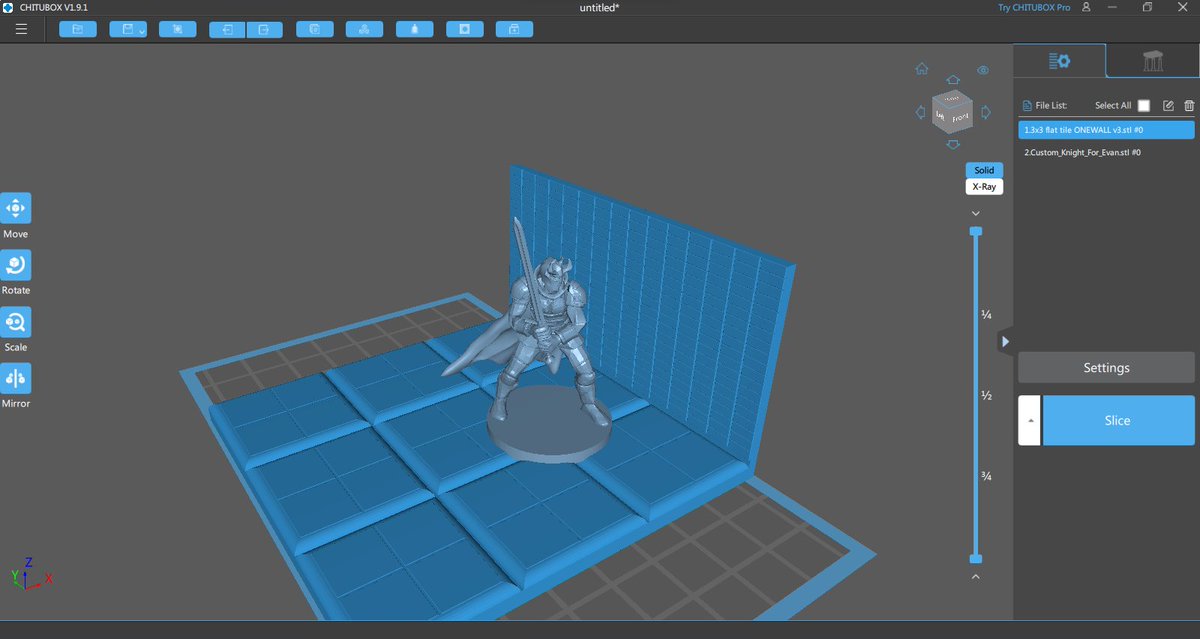
Task: Open the user account icon
Action: pos(1086,7)
